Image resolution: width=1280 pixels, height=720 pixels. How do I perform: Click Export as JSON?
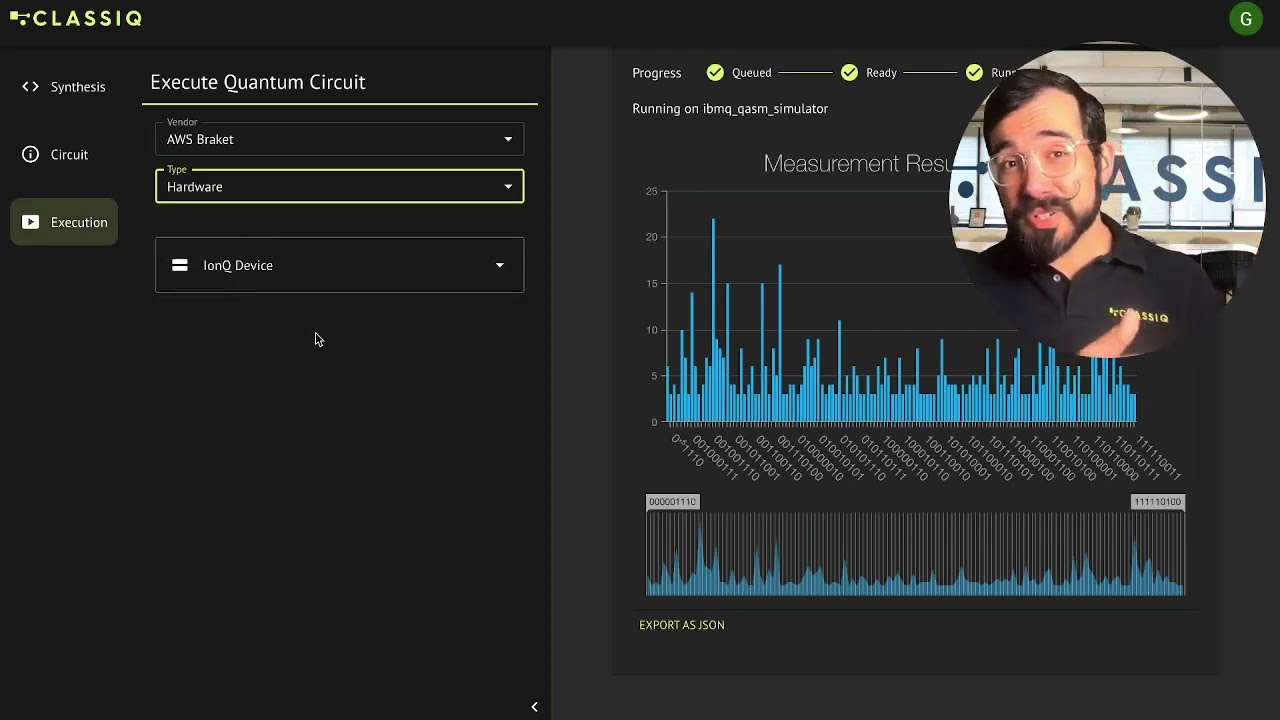(x=682, y=625)
